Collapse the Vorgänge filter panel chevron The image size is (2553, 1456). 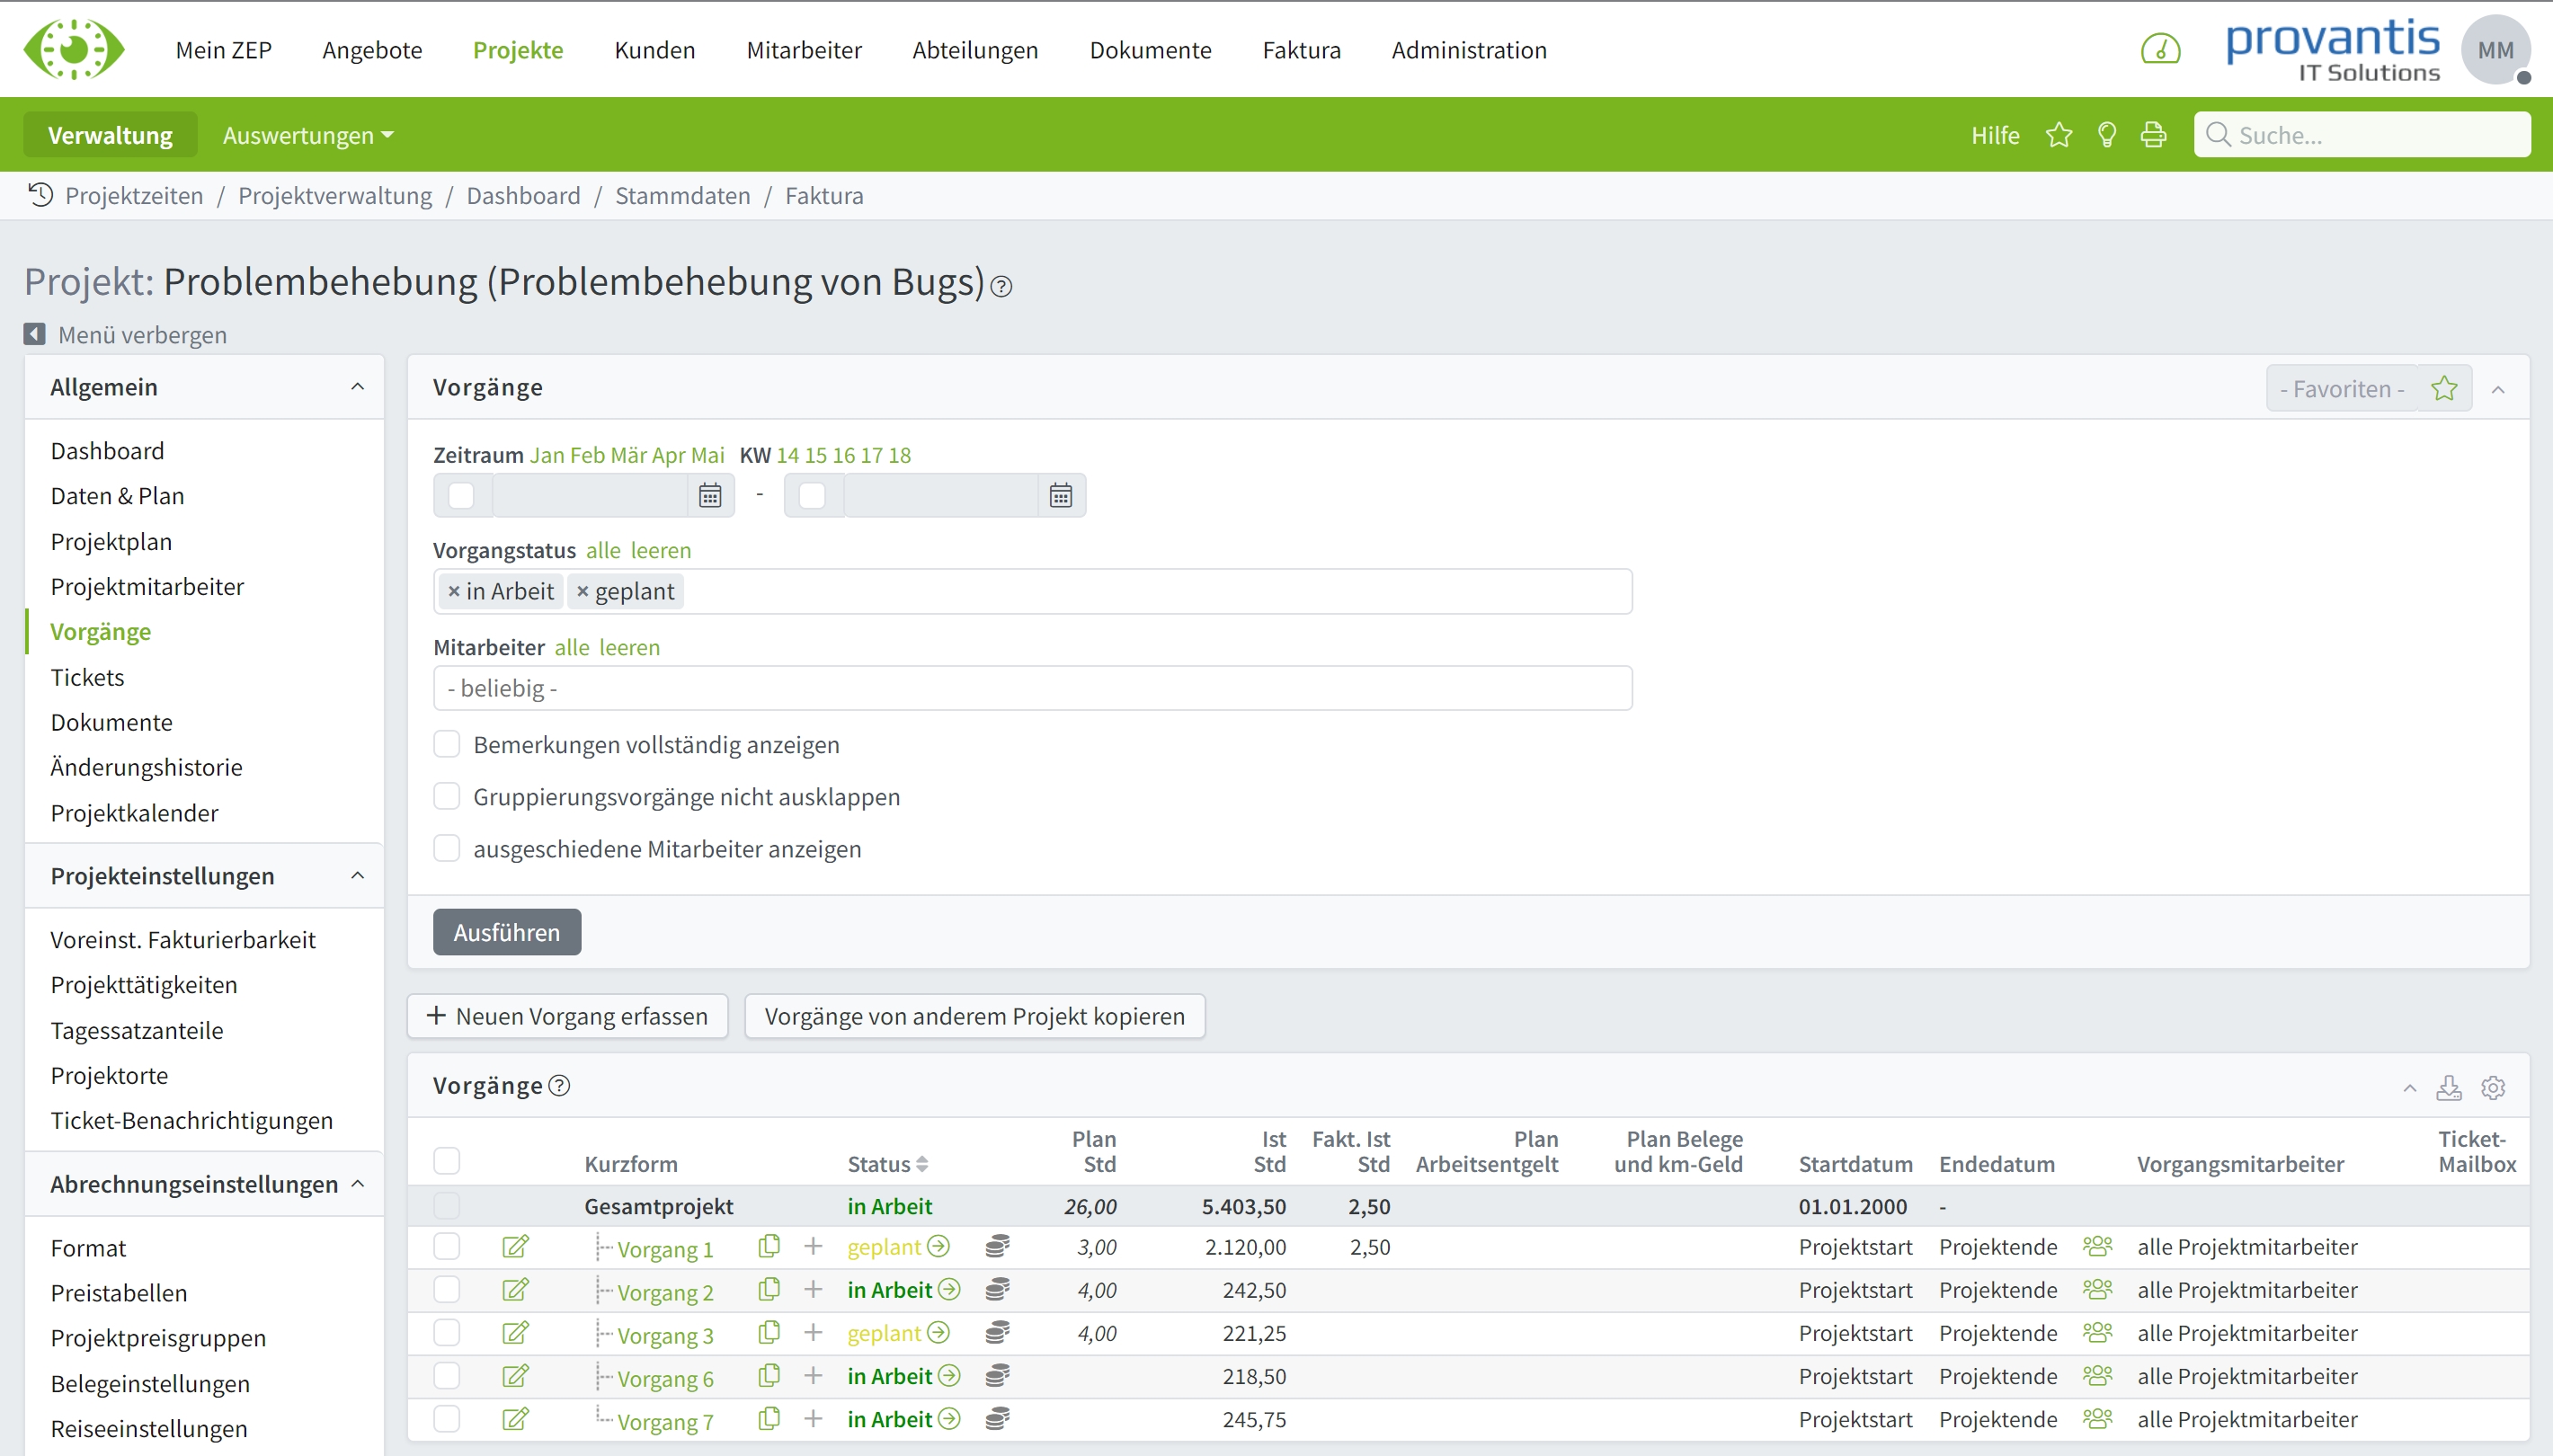2499,389
